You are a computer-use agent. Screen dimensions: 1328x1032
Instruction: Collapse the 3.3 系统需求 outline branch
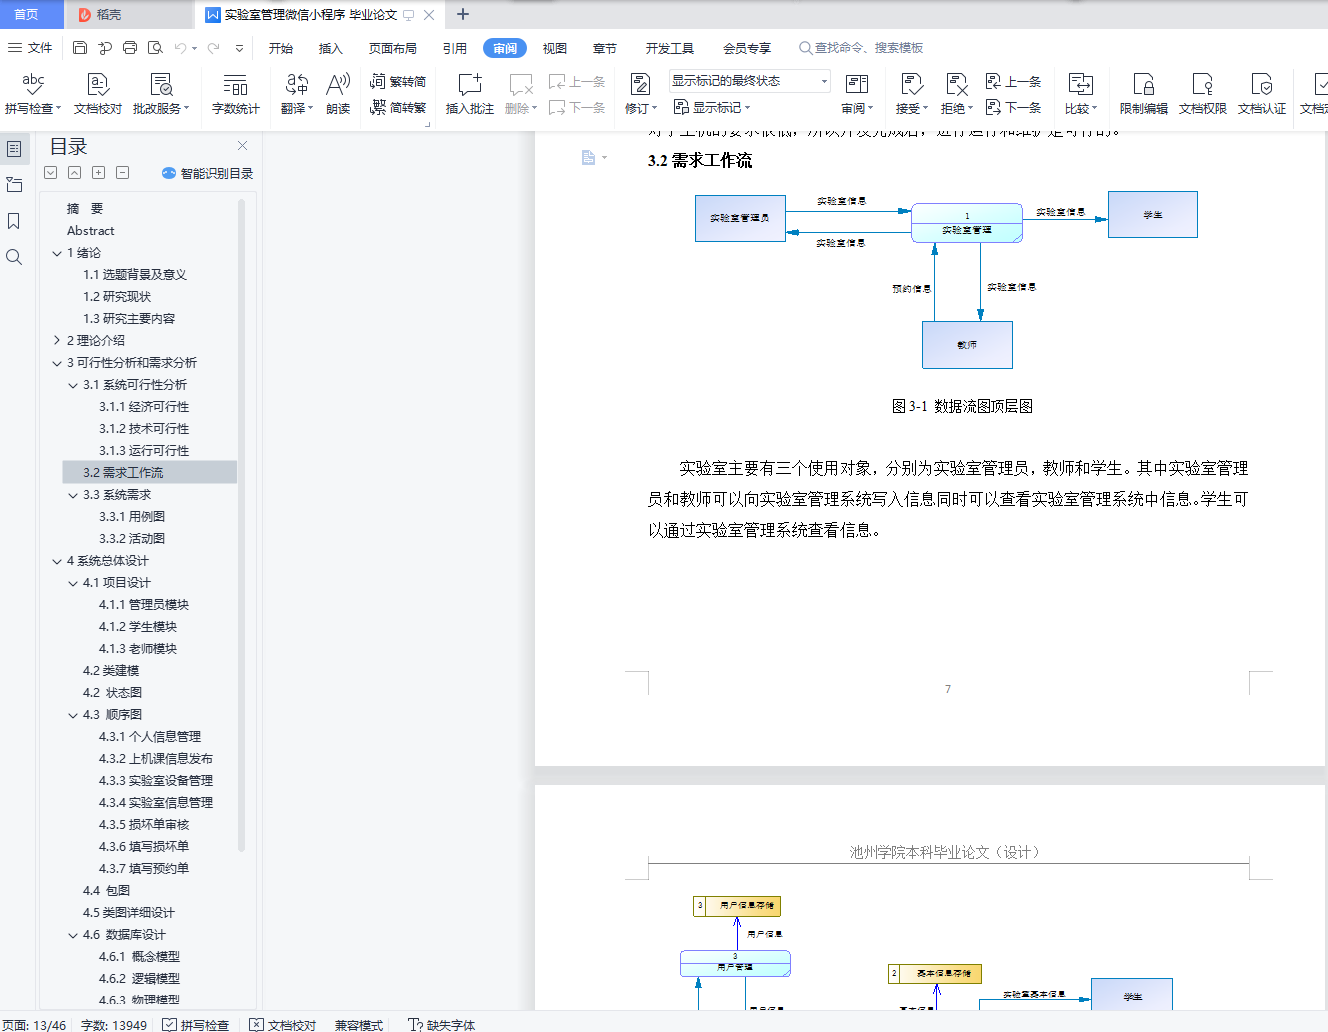click(73, 495)
